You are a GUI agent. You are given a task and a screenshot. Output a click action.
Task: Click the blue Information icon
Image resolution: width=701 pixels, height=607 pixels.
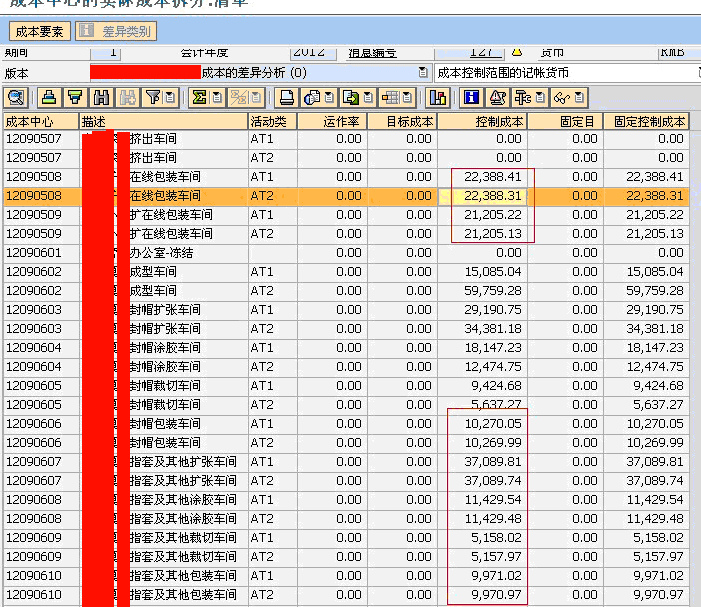click(x=472, y=97)
